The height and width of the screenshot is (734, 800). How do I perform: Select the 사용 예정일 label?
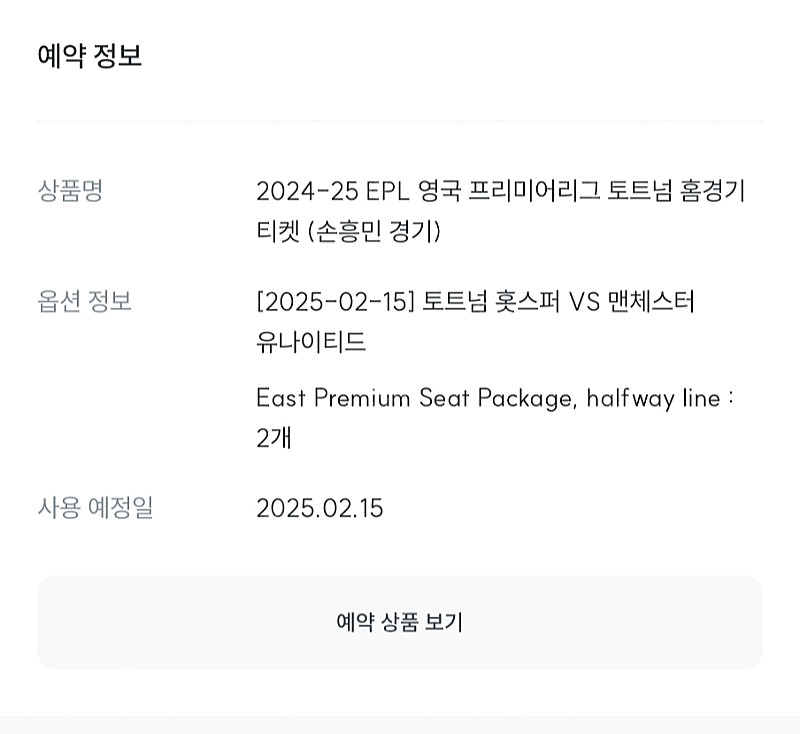(95, 508)
